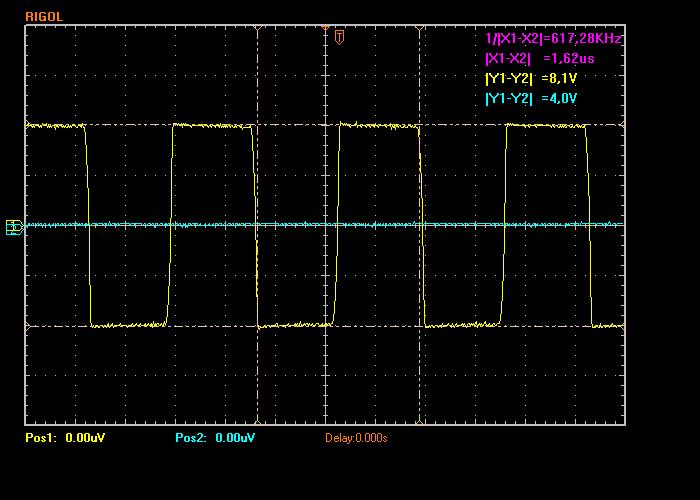Click the orange trigger position arrow at top
The width and height of the screenshot is (700, 500).
point(325,28)
